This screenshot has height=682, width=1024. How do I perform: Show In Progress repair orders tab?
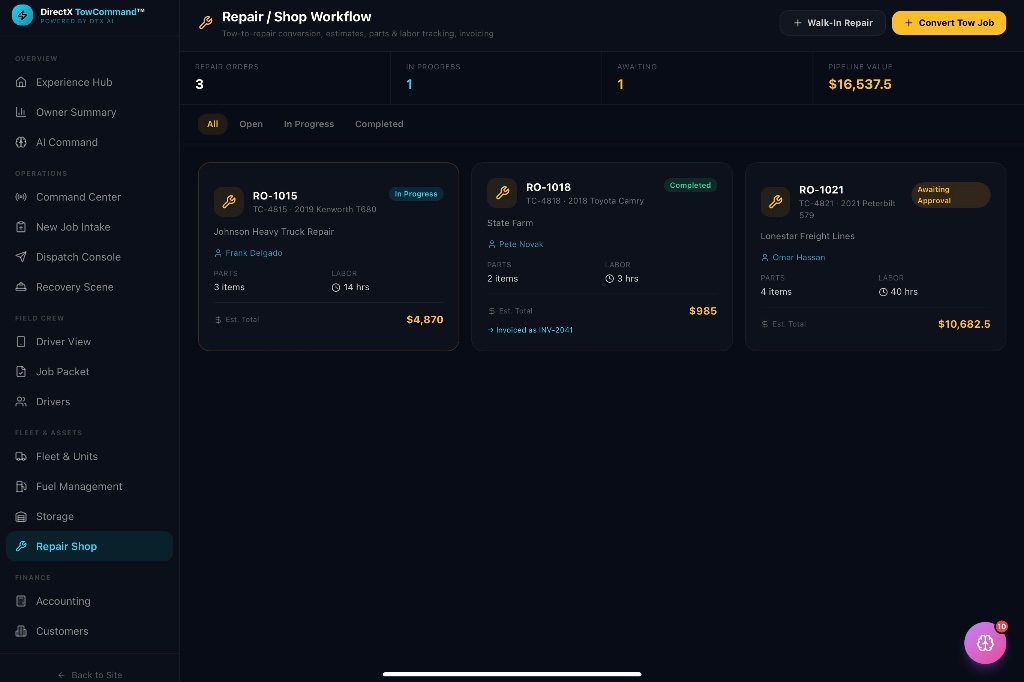coord(309,124)
